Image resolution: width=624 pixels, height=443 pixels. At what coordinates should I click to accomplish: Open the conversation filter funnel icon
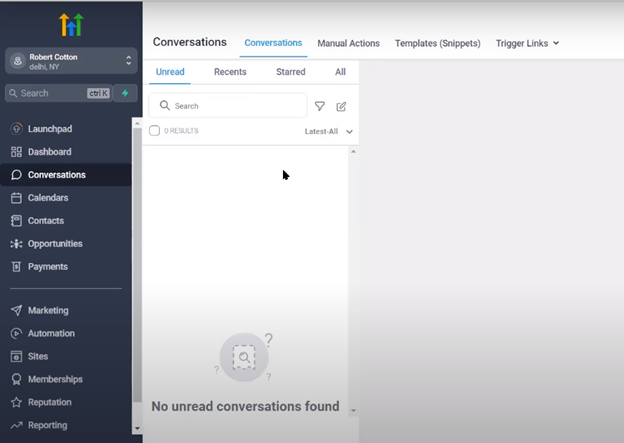click(x=320, y=106)
